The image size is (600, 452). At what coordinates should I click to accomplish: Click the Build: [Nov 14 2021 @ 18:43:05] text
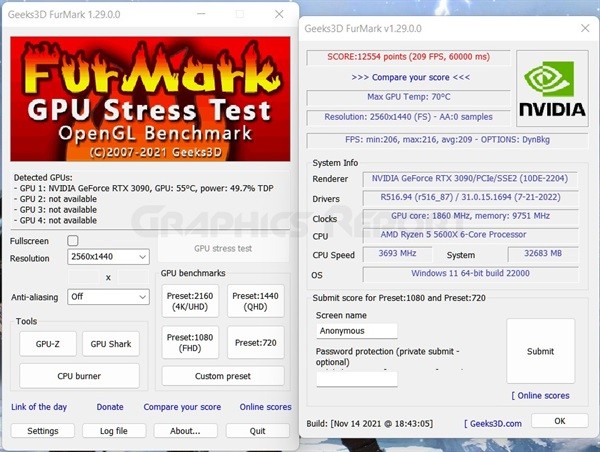(x=370, y=424)
